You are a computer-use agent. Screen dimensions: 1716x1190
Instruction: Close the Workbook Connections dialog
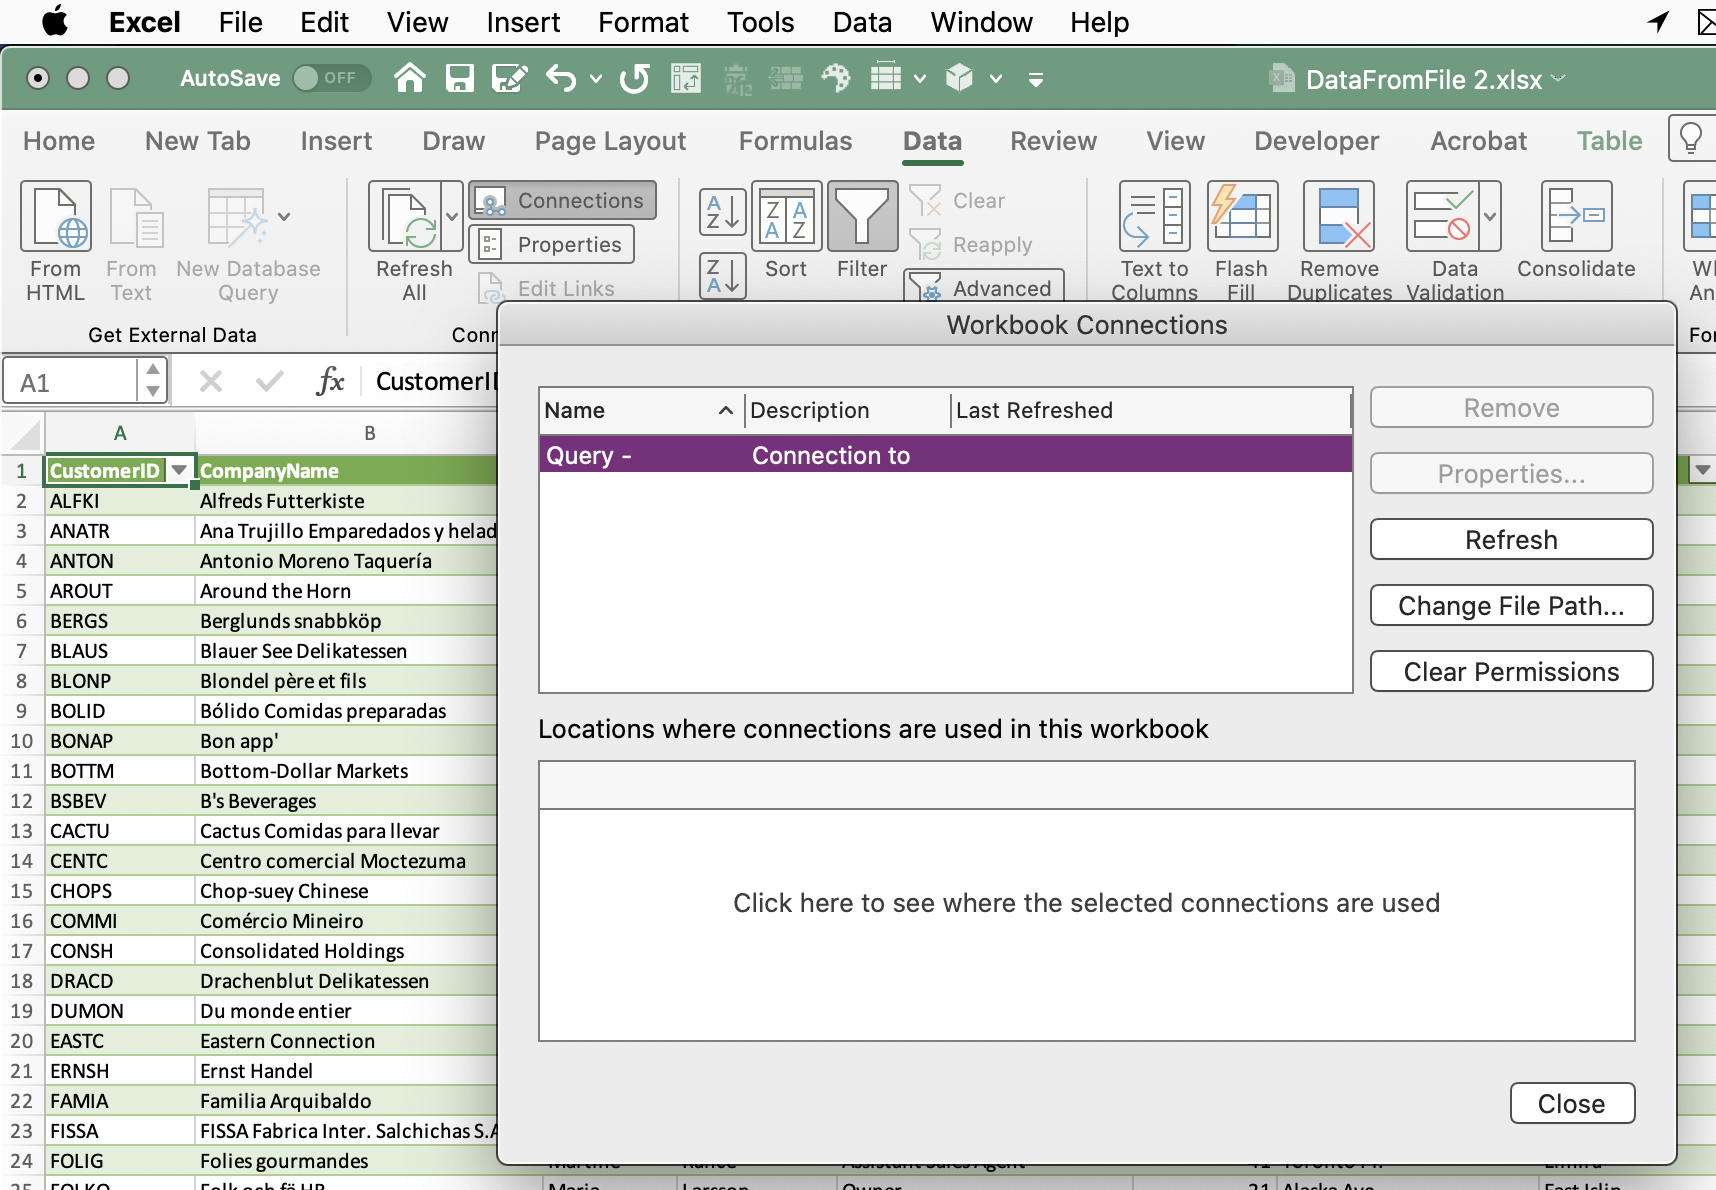tap(1572, 1103)
